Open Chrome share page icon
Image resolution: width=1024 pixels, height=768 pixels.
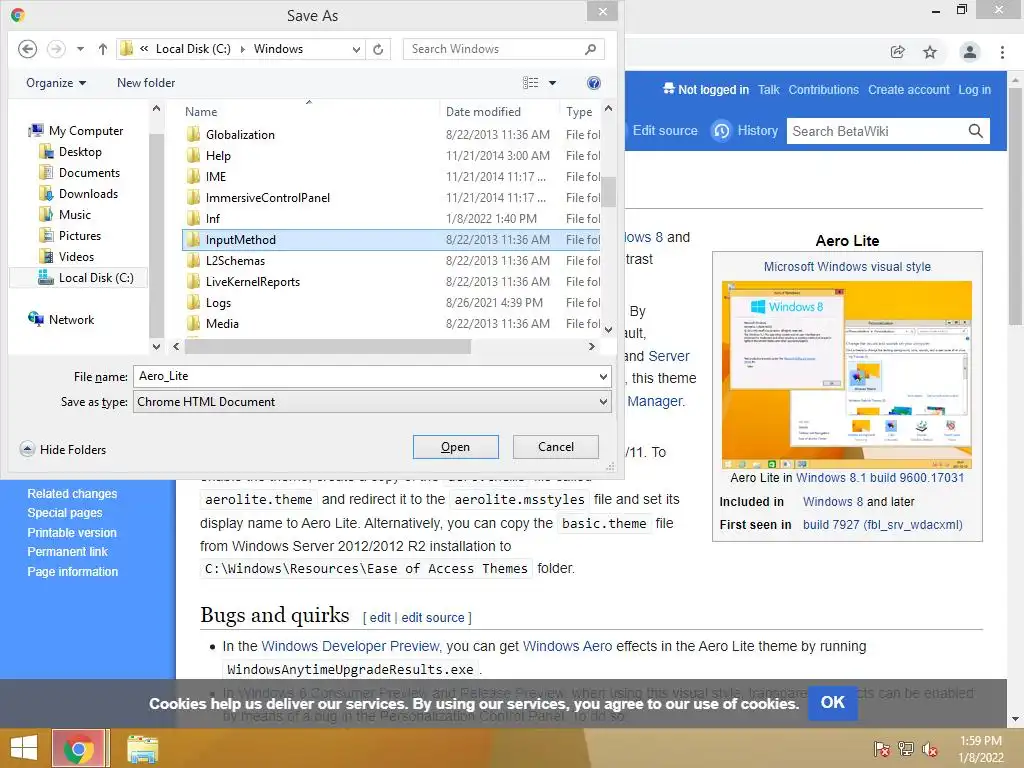coord(897,52)
